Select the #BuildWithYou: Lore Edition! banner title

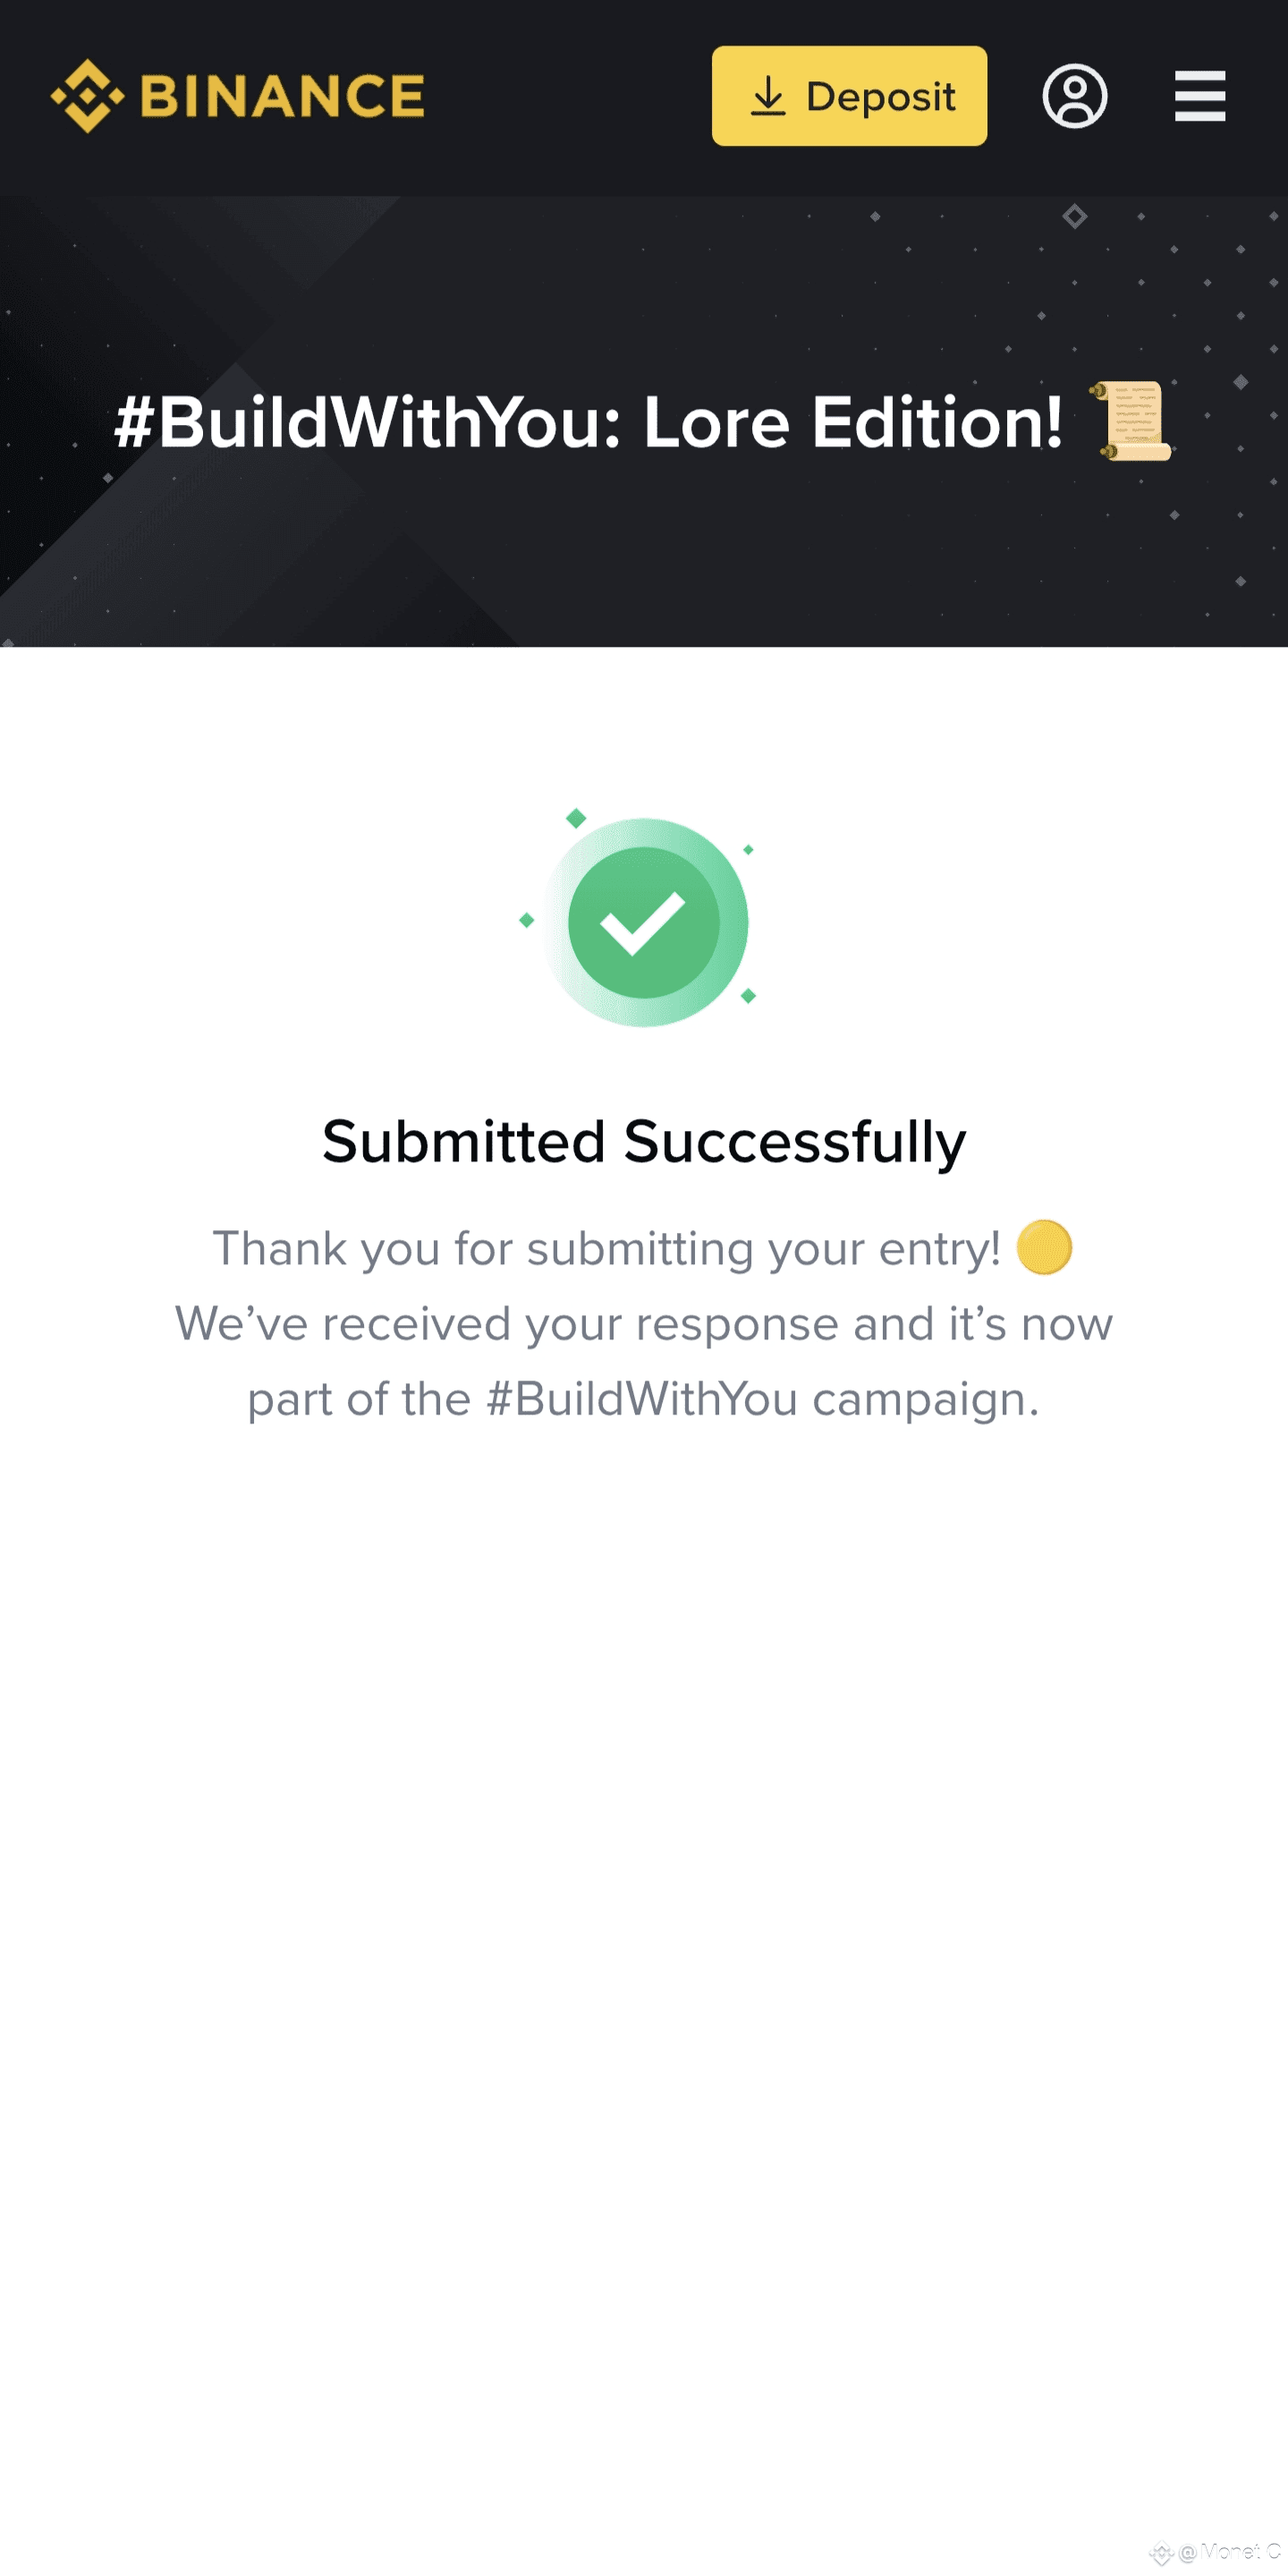(589, 422)
